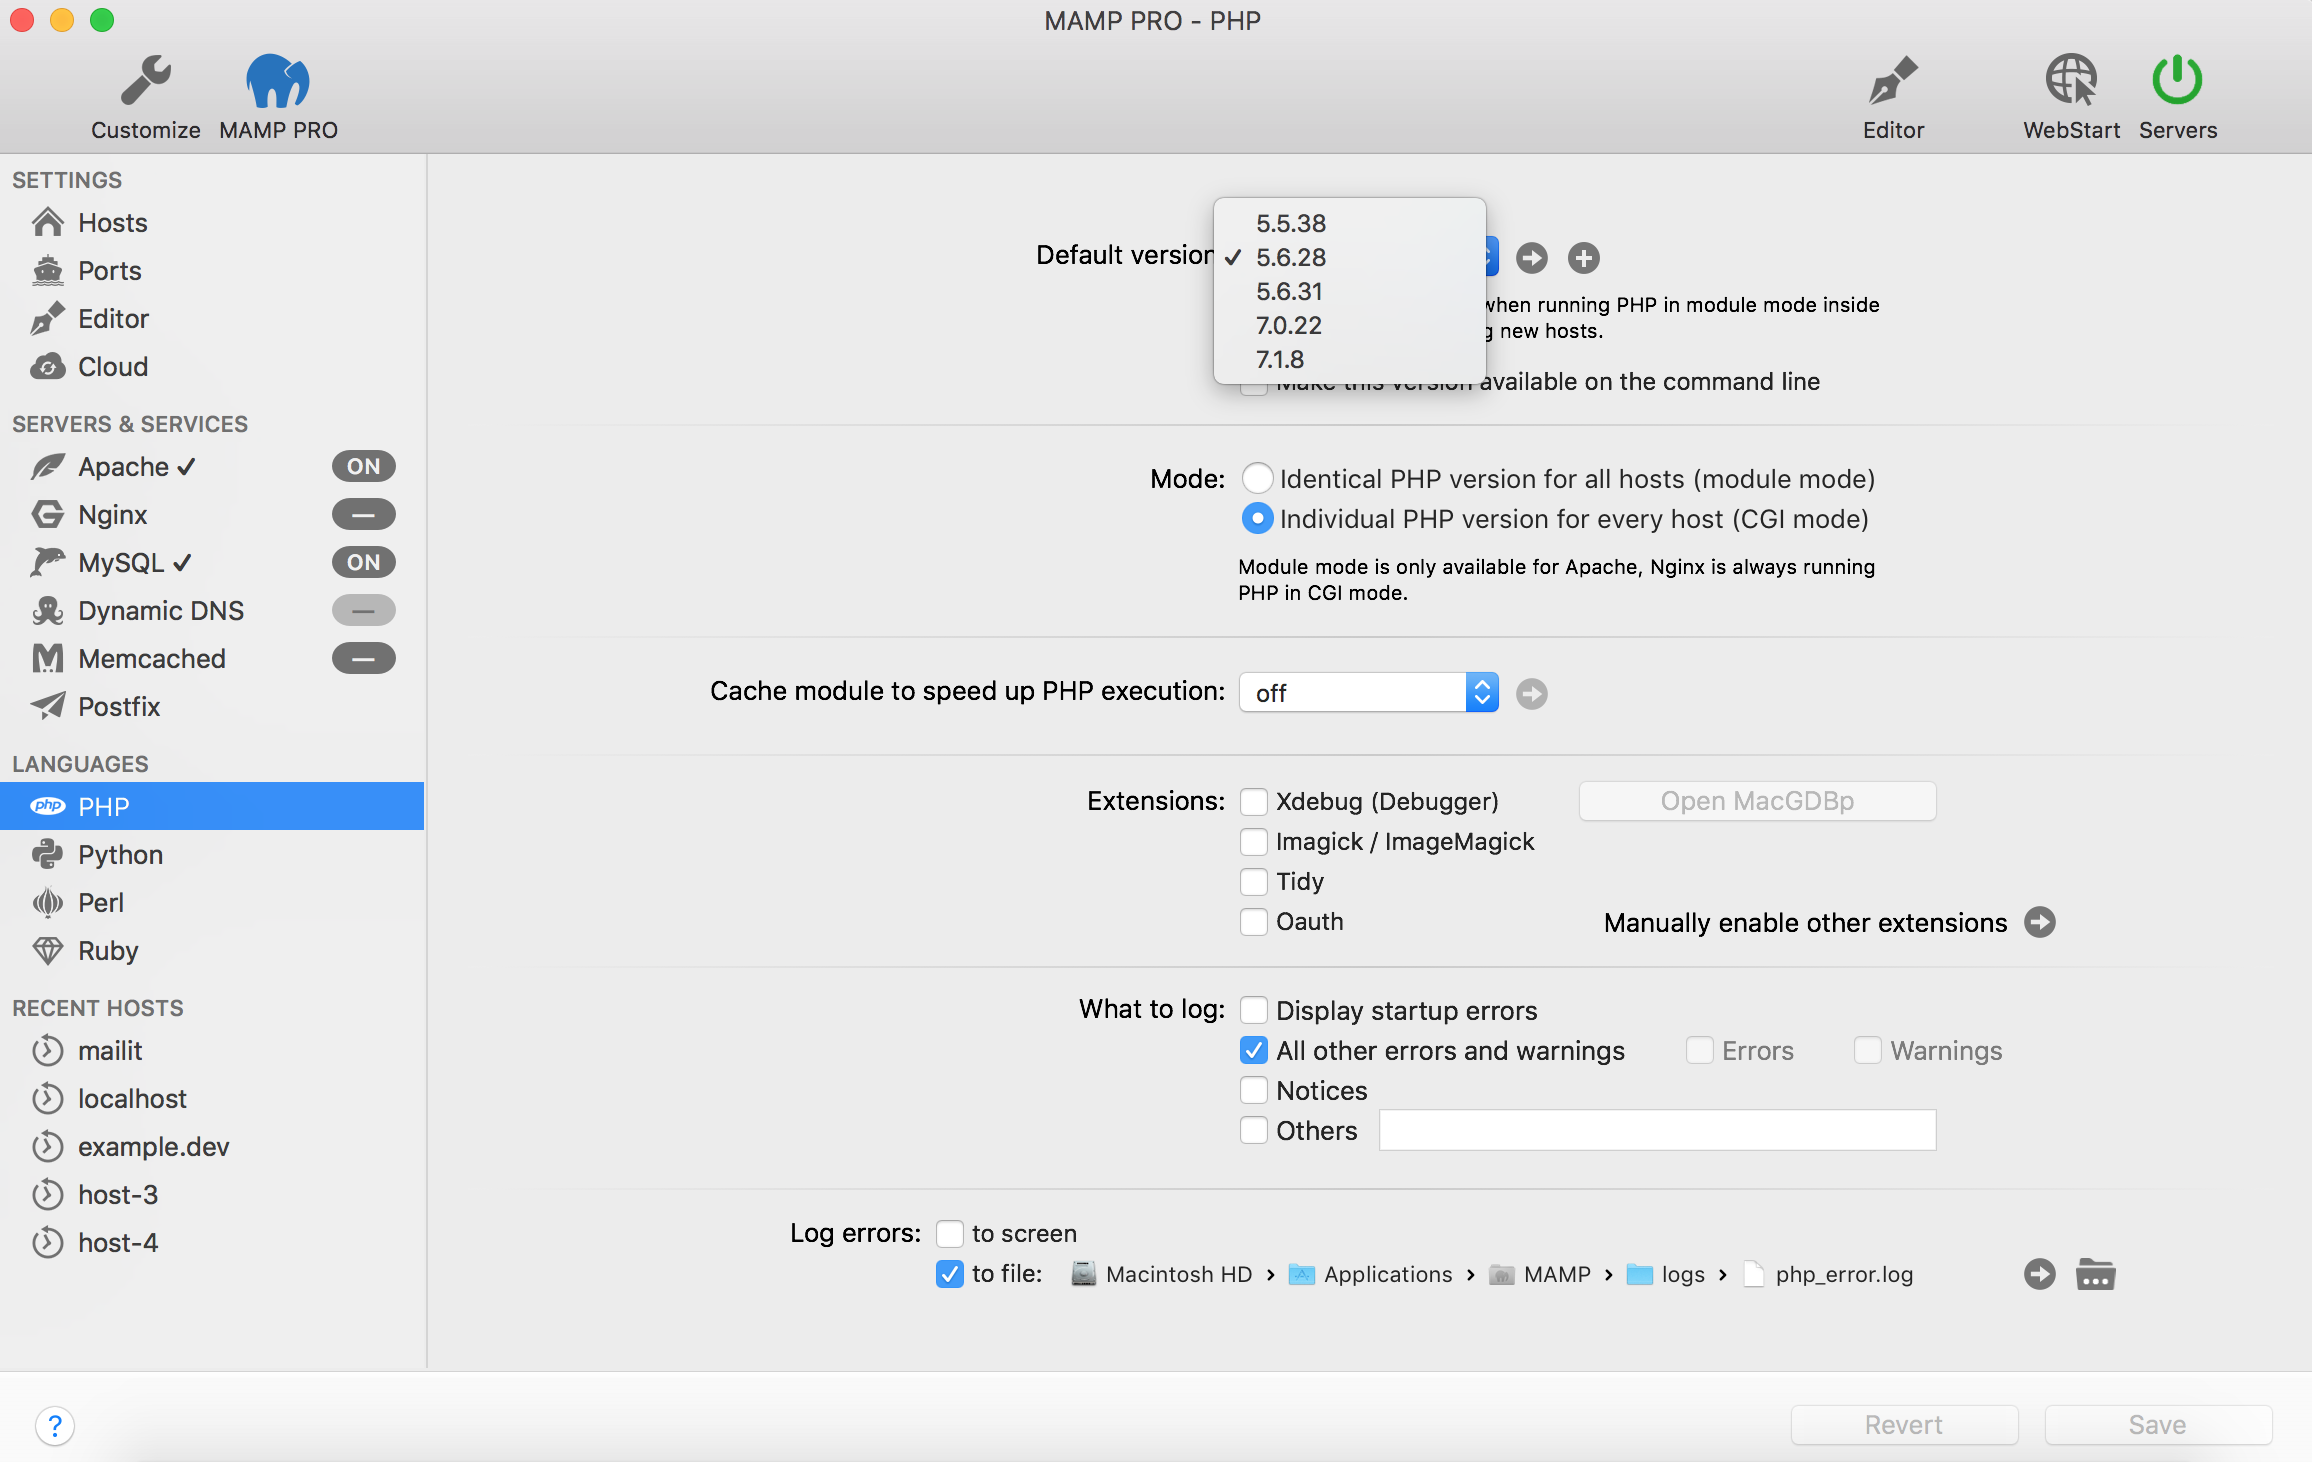Click the Revert button
Viewport: 2312px width, 1462px height.
1904,1424
